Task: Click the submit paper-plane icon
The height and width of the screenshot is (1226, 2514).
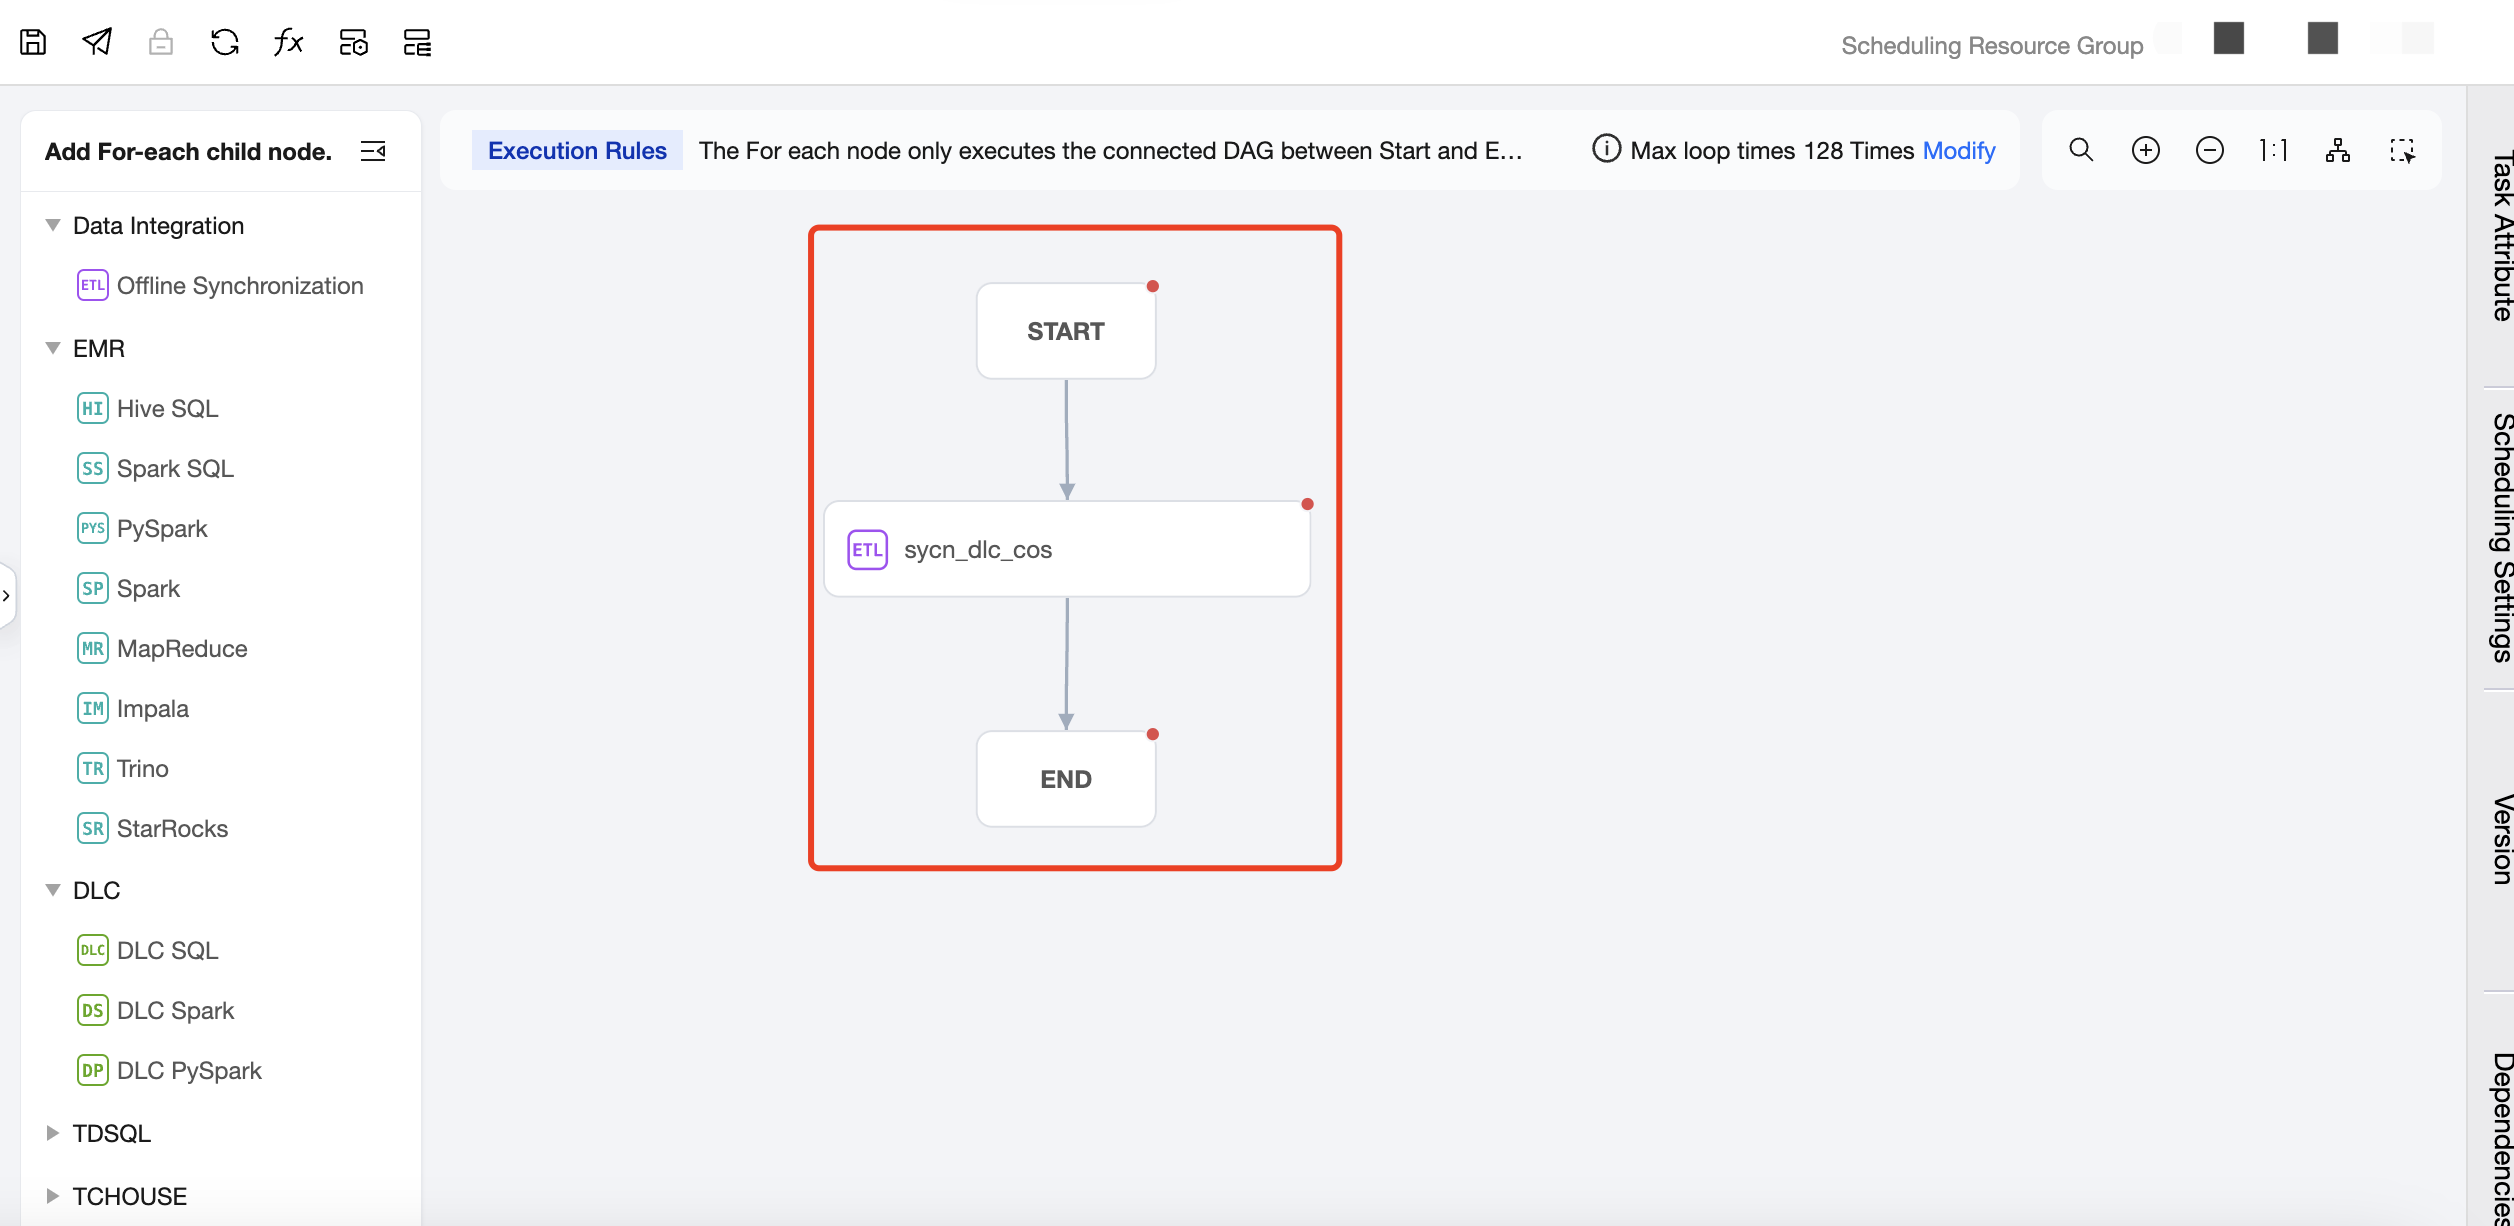Action: pyautogui.click(x=97, y=42)
